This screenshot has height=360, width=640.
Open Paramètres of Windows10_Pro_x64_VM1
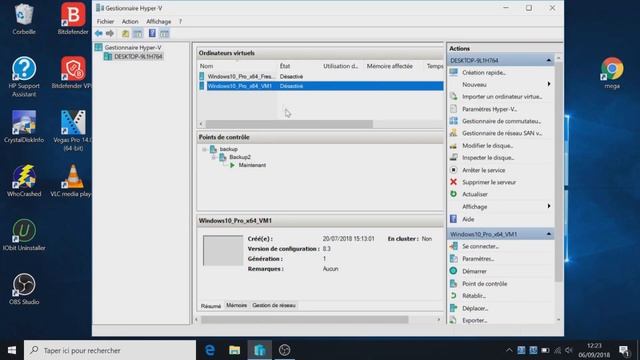tap(478, 259)
